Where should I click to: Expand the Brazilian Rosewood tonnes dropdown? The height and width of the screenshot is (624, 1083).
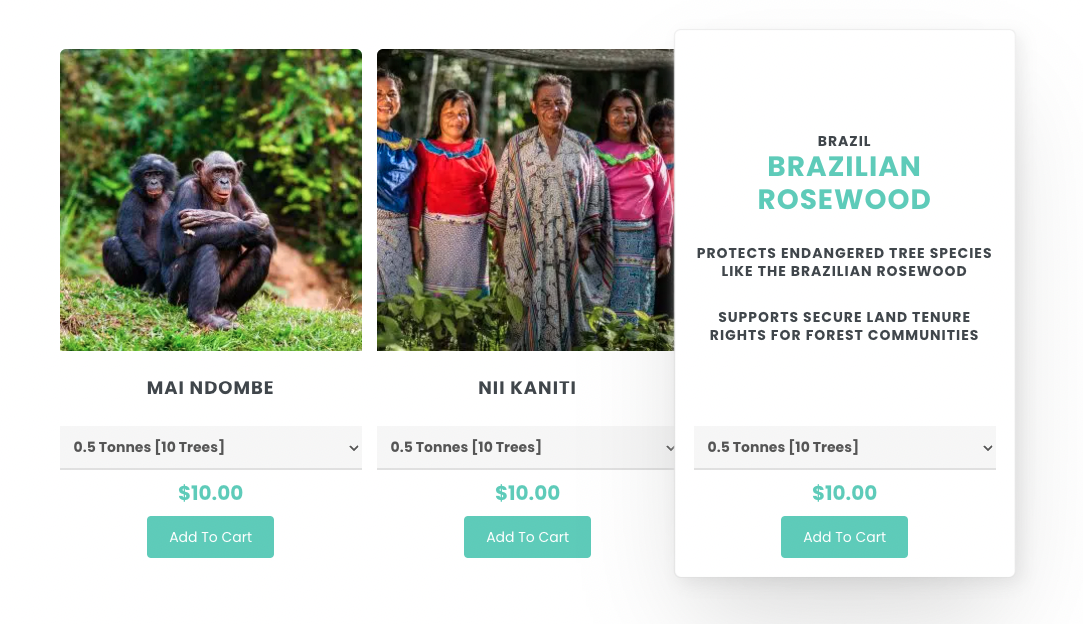[x=844, y=447]
